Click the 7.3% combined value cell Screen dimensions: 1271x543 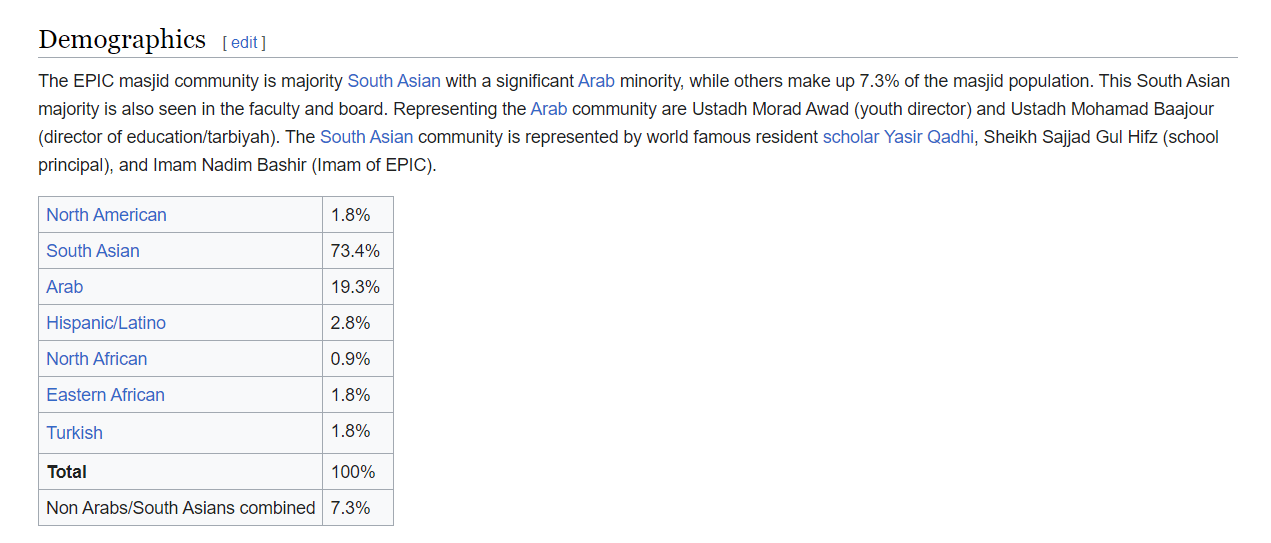[x=358, y=508]
